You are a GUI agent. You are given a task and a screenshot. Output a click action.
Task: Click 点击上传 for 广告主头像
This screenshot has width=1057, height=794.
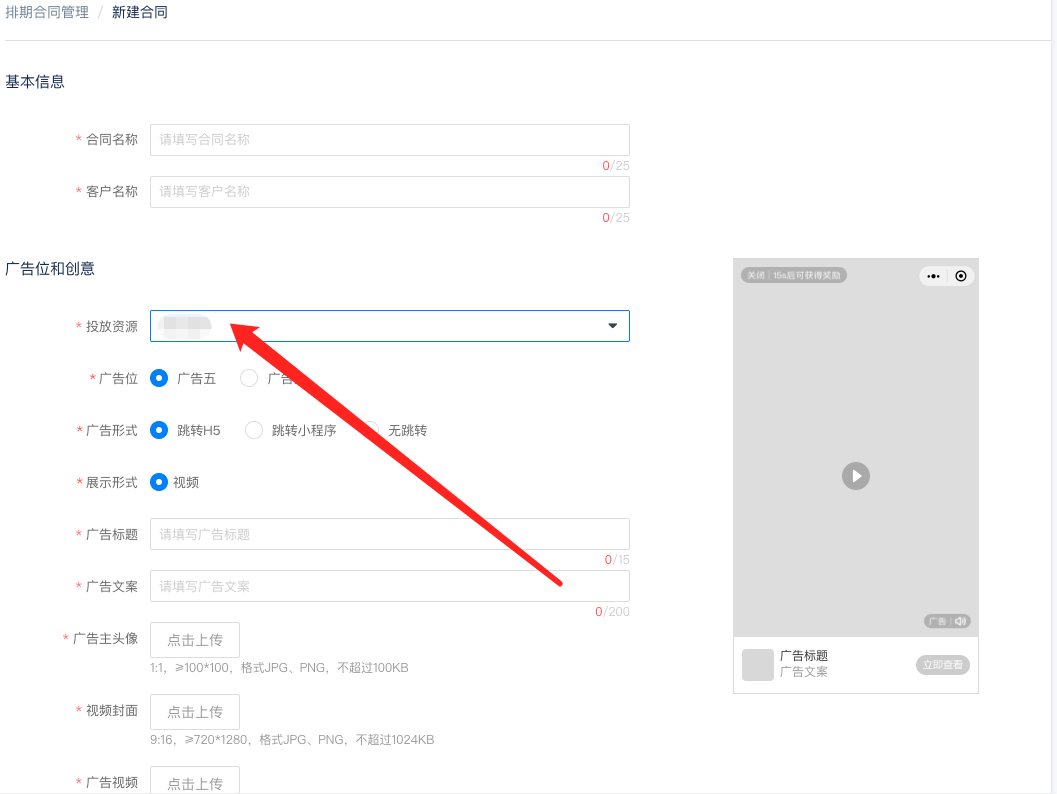pos(195,640)
